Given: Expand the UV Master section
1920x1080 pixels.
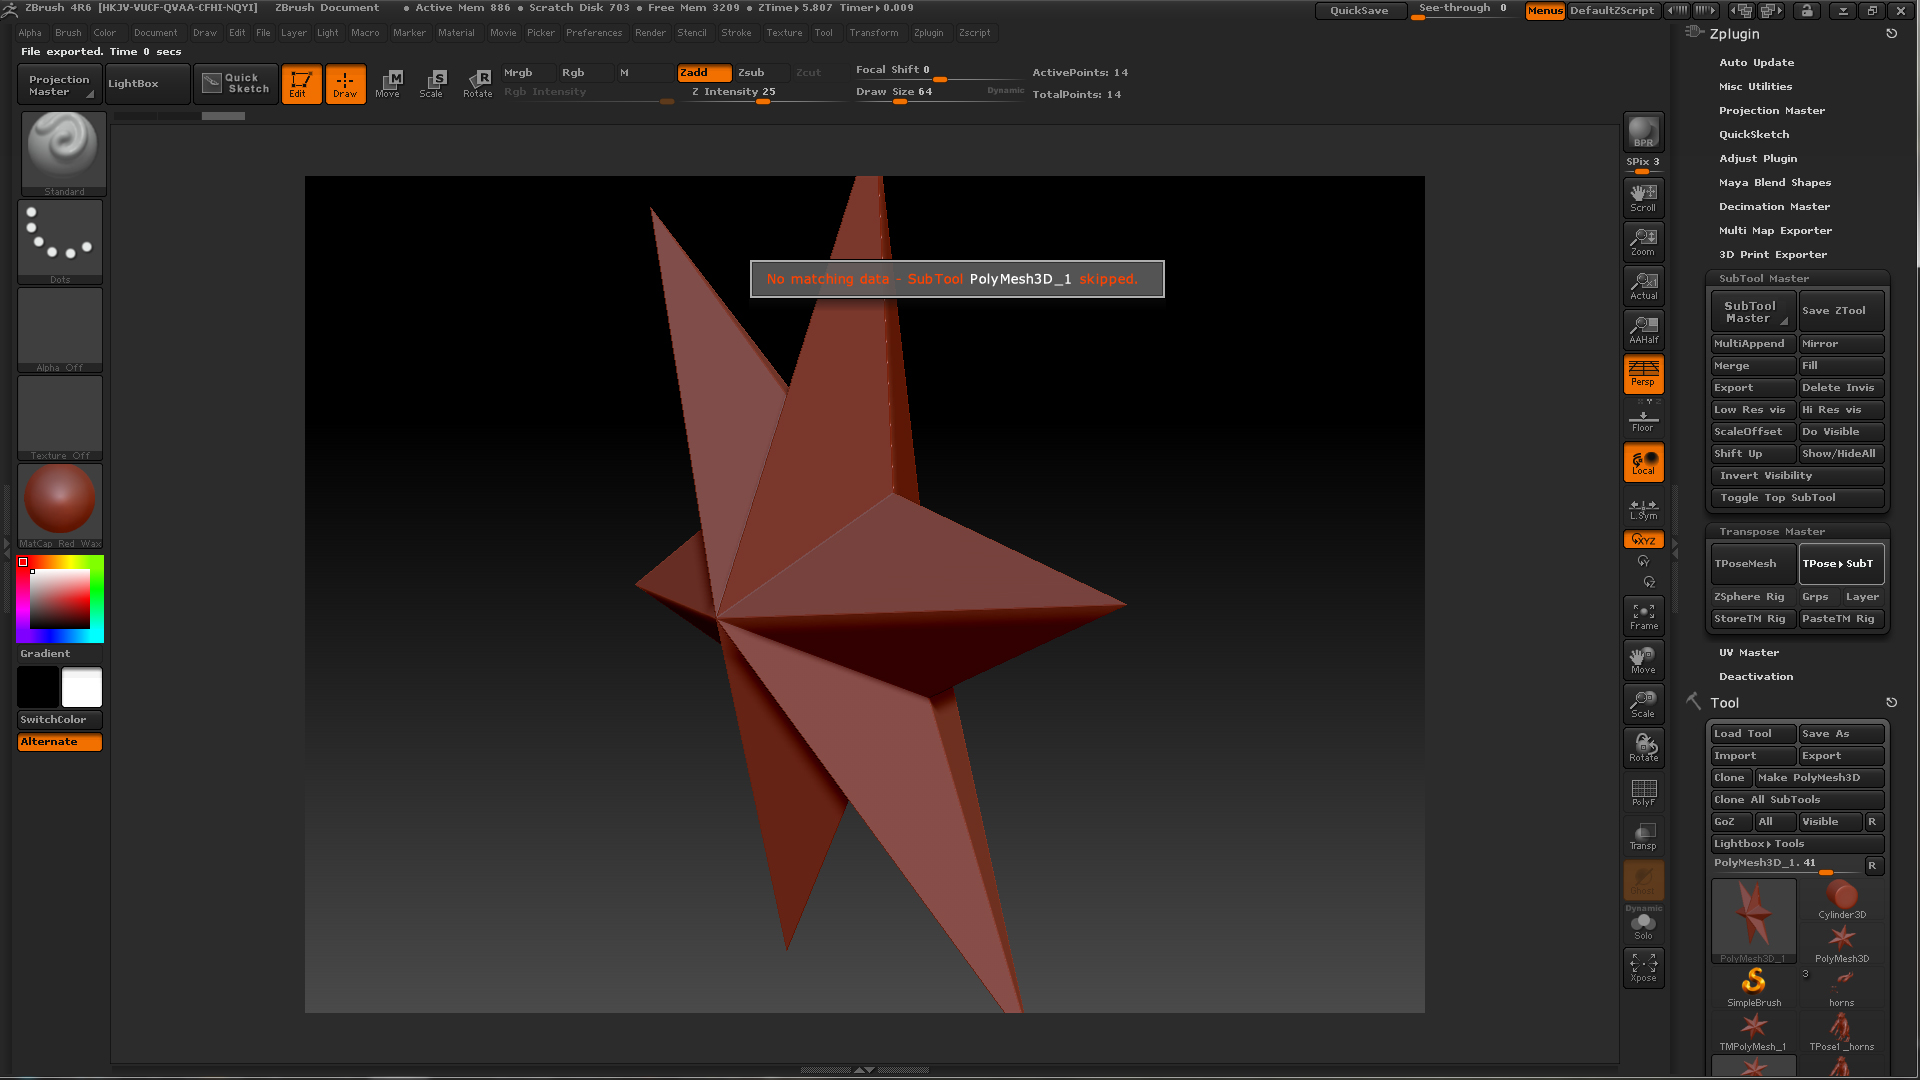Looking at the screenshot, I should coord(1748,653).
